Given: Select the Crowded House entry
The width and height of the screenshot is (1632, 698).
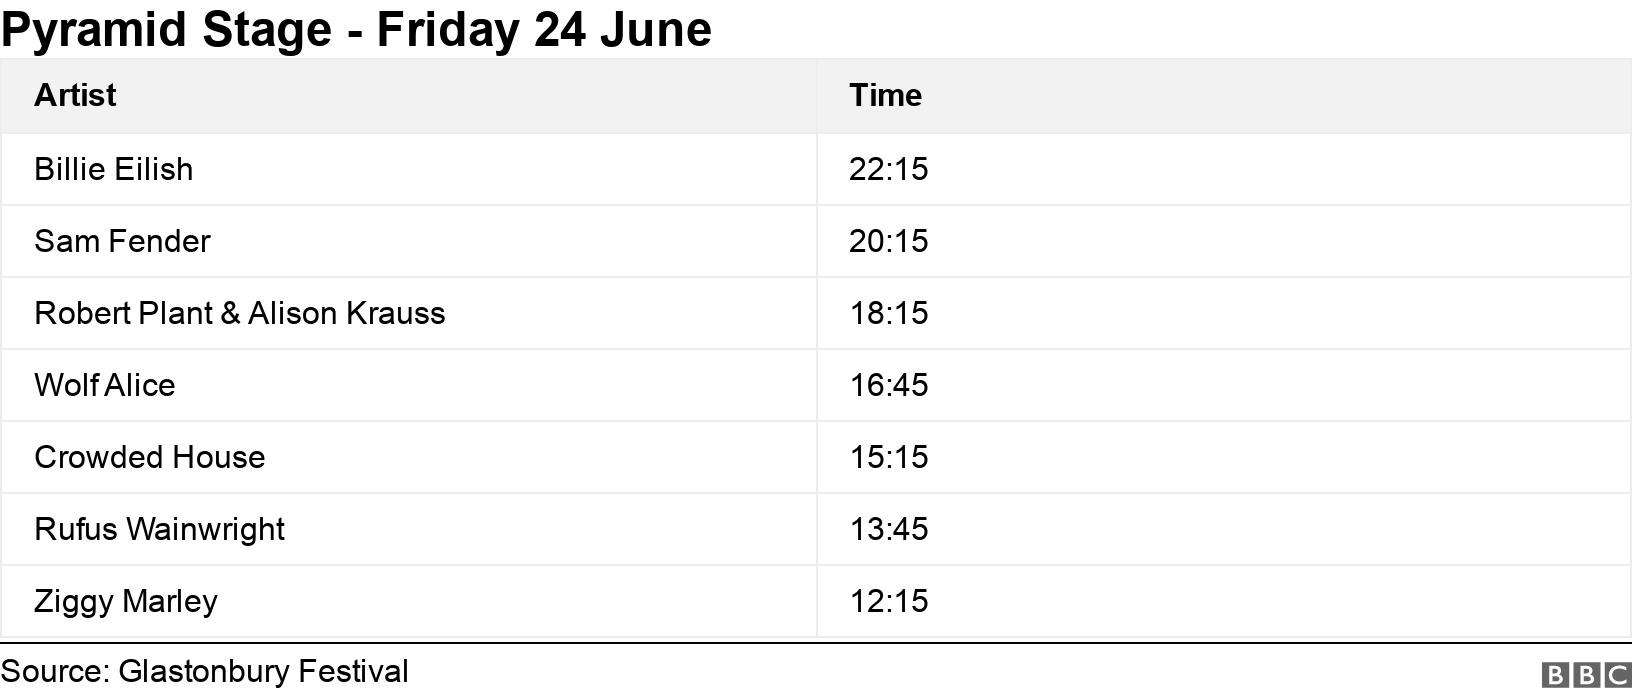Looking at the screenshot, I should [x=150, y=457].
